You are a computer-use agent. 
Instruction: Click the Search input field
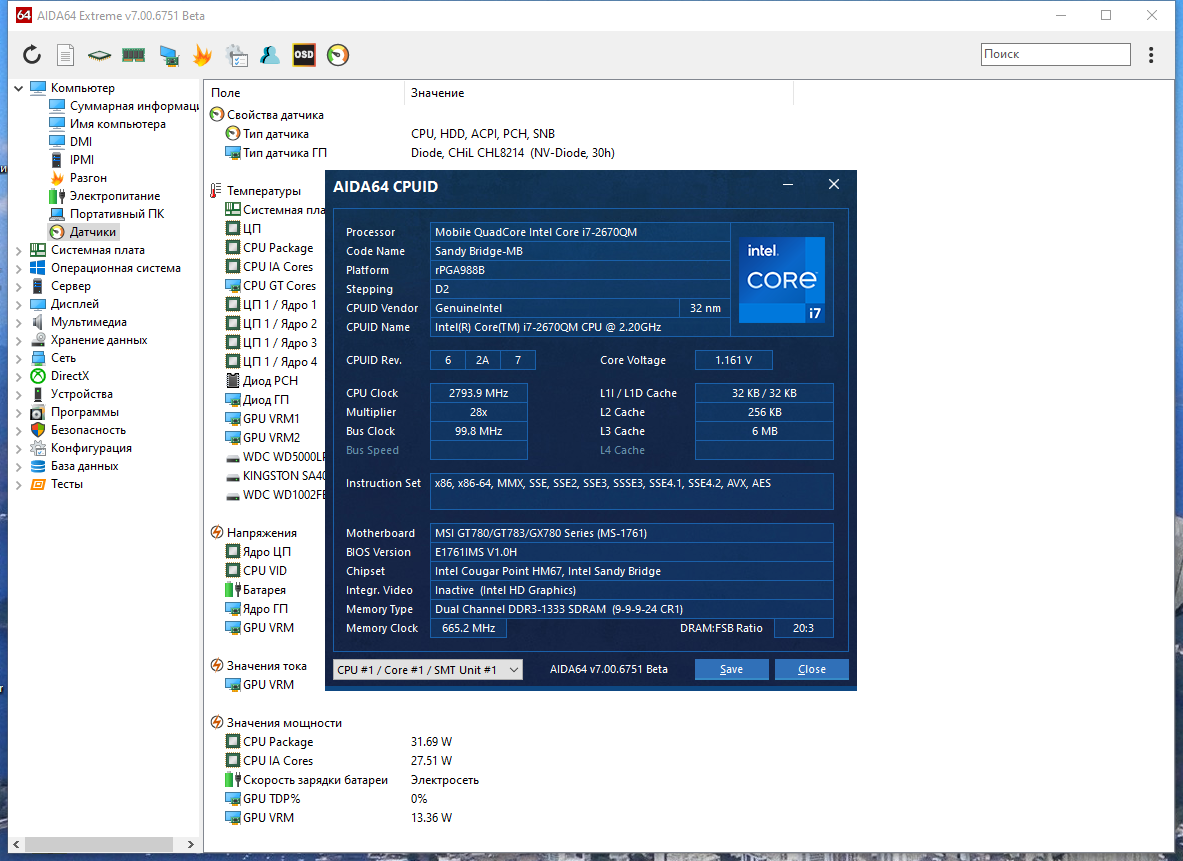coord(1055,54)
